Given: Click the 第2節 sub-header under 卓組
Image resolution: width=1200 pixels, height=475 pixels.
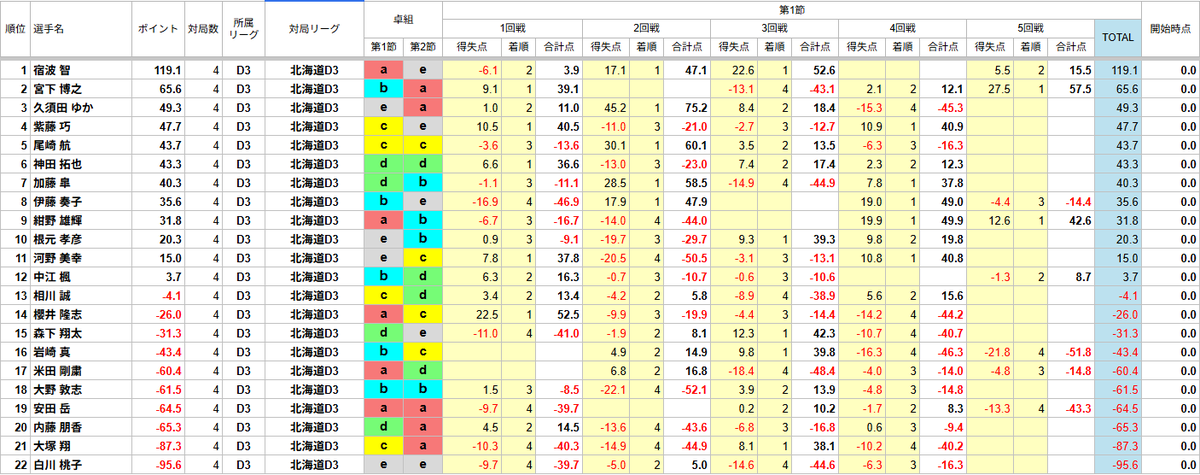Looking at the screenshot, I should point(422,47).
